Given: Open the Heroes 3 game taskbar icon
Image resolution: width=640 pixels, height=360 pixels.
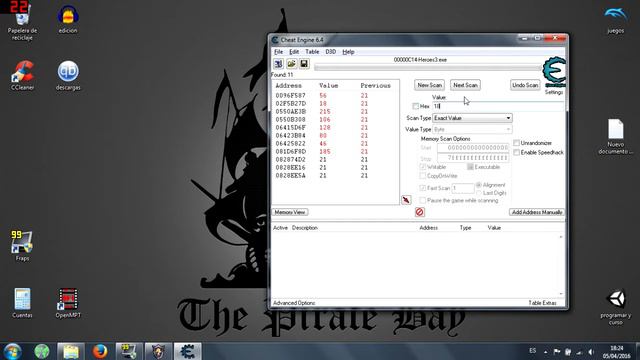Looking at the screenshot, I should (x=158, y=351).
